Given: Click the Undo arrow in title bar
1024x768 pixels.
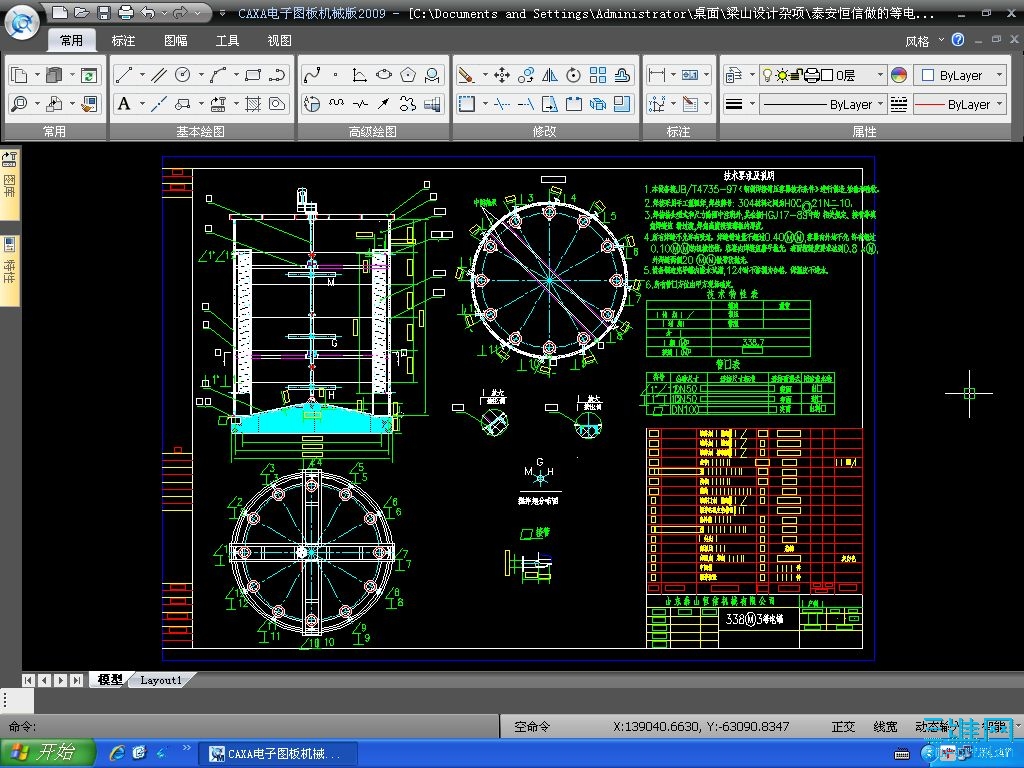Looking at the screenshot, I should point(148,12).
